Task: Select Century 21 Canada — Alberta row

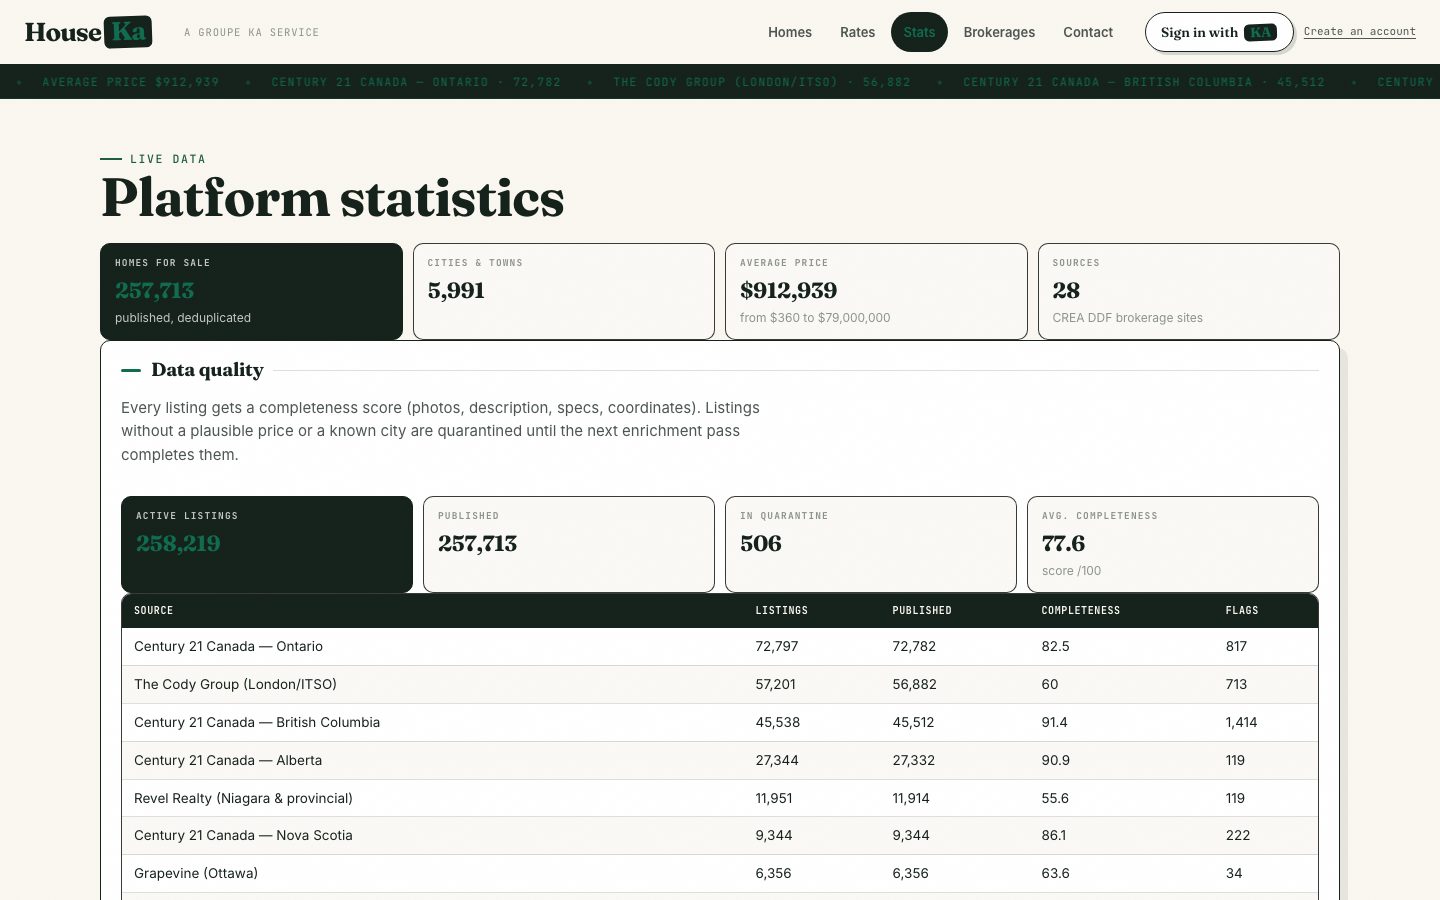Action: (x=720, y=761)
